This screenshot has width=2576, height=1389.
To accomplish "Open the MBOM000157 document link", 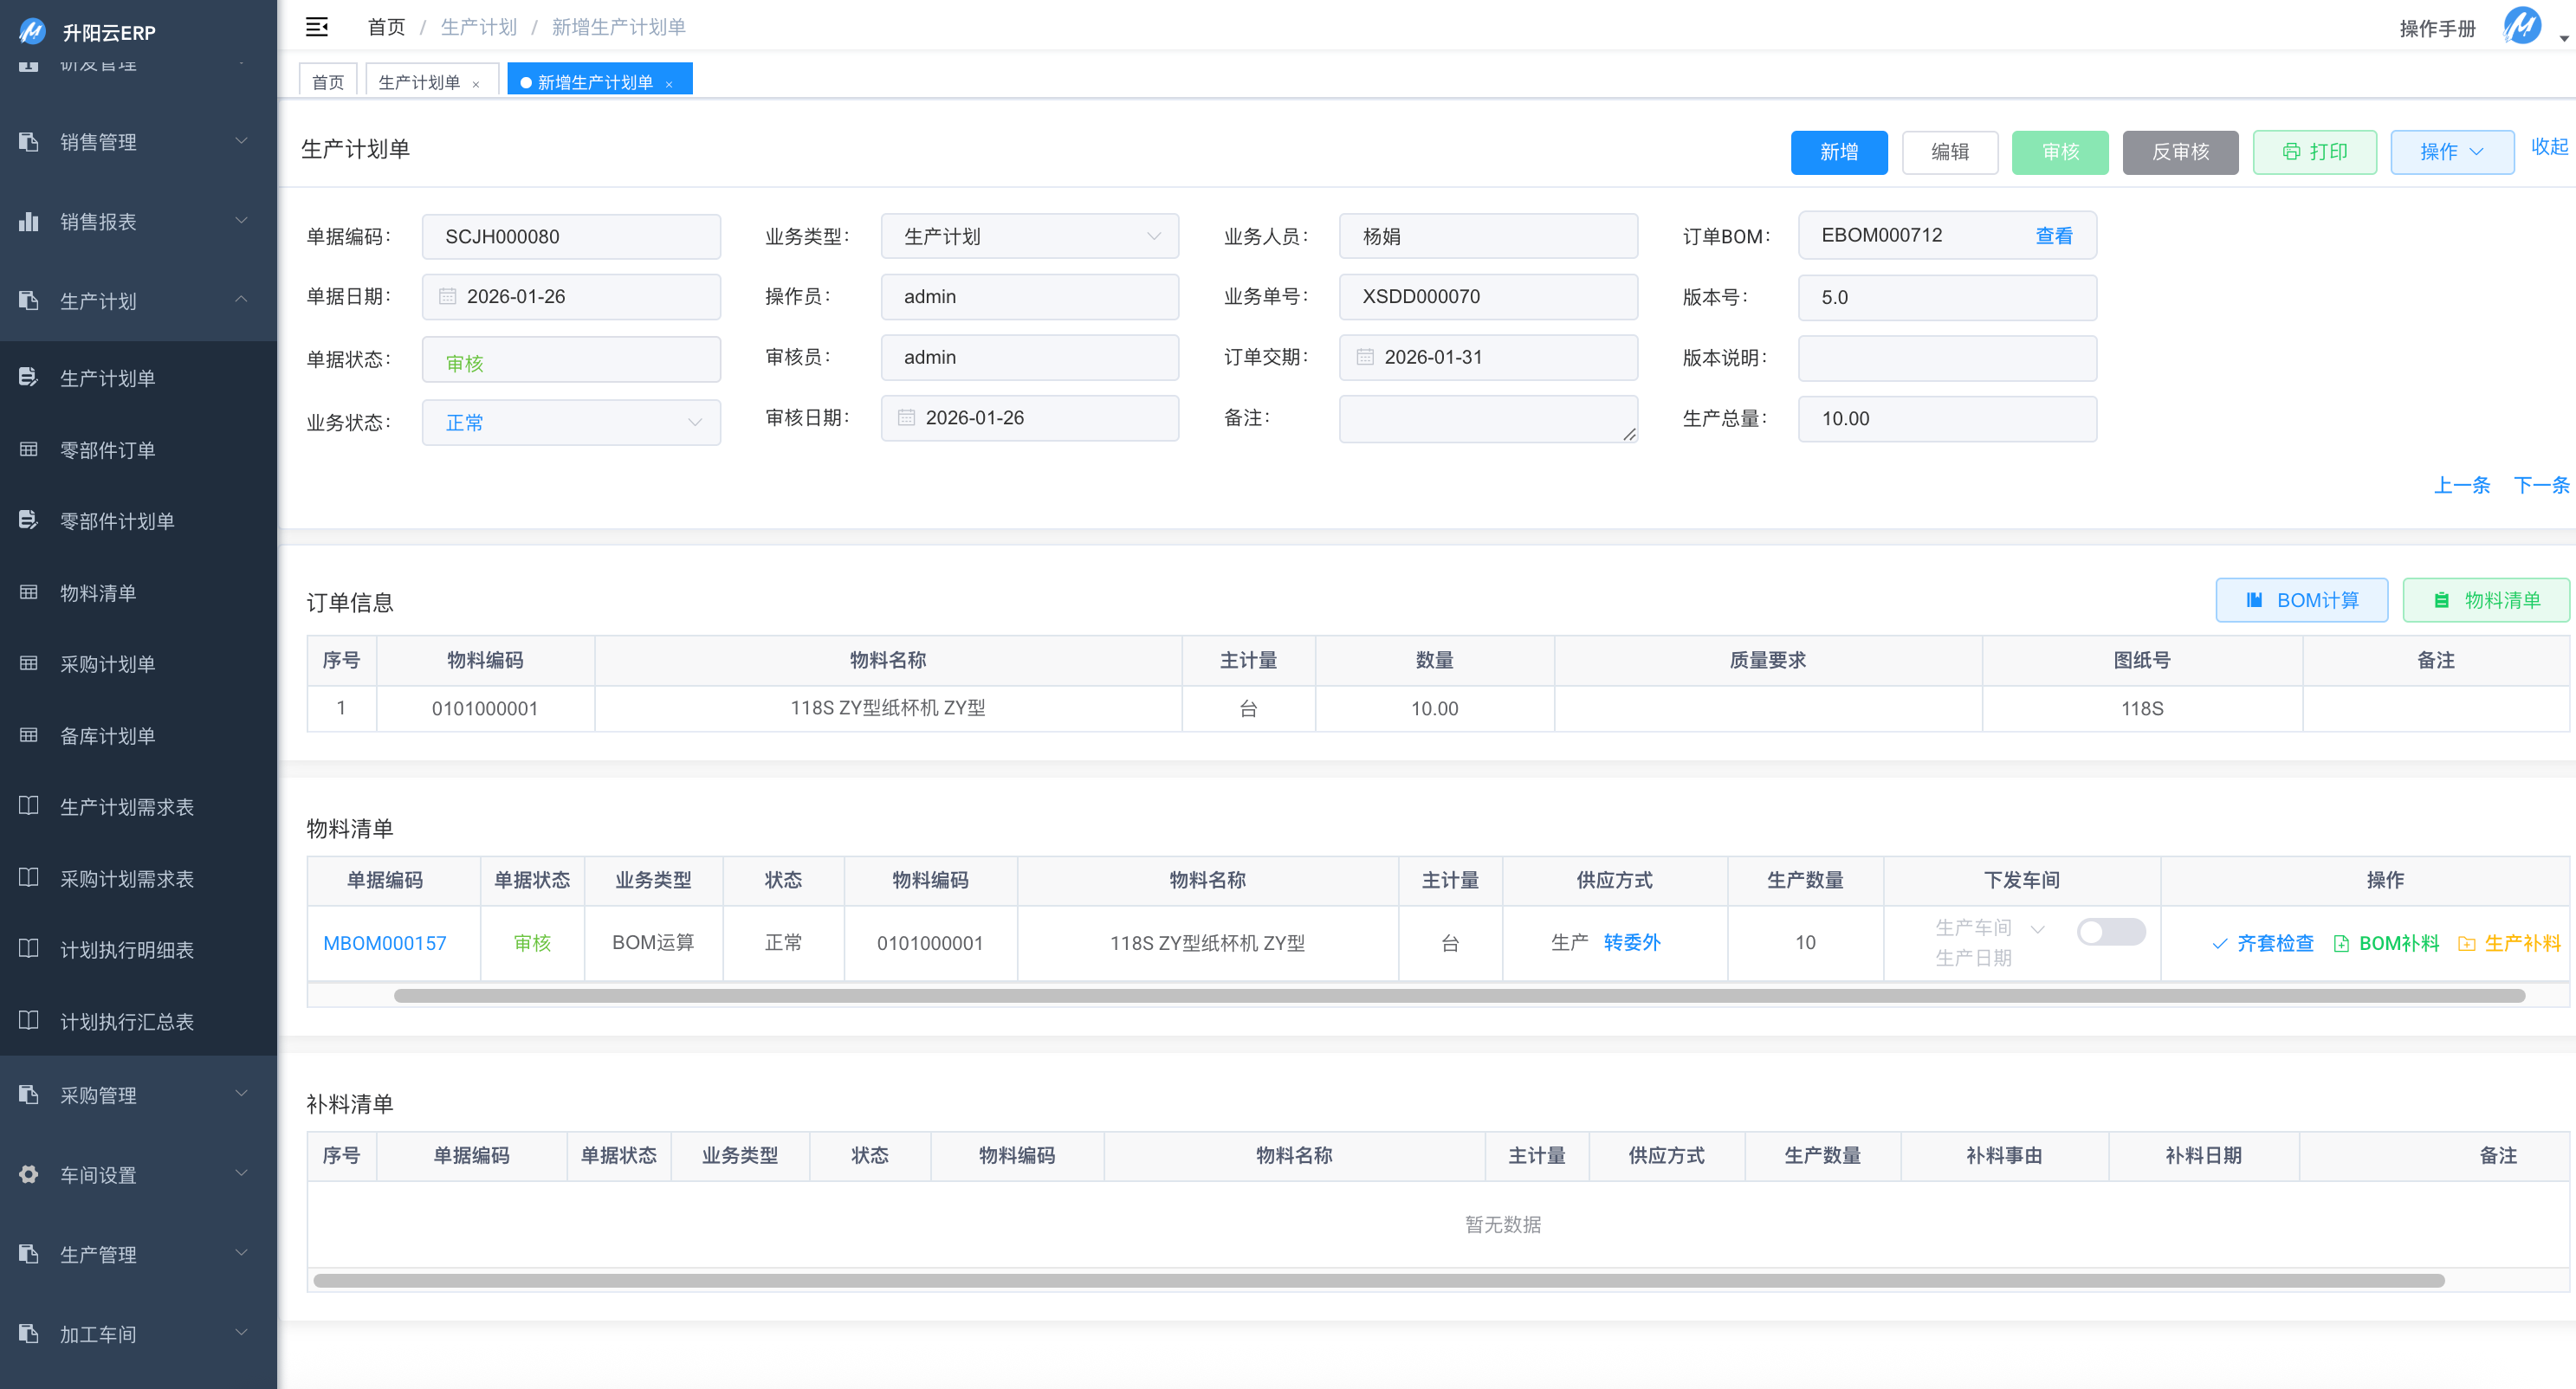I will click(384, 943).
